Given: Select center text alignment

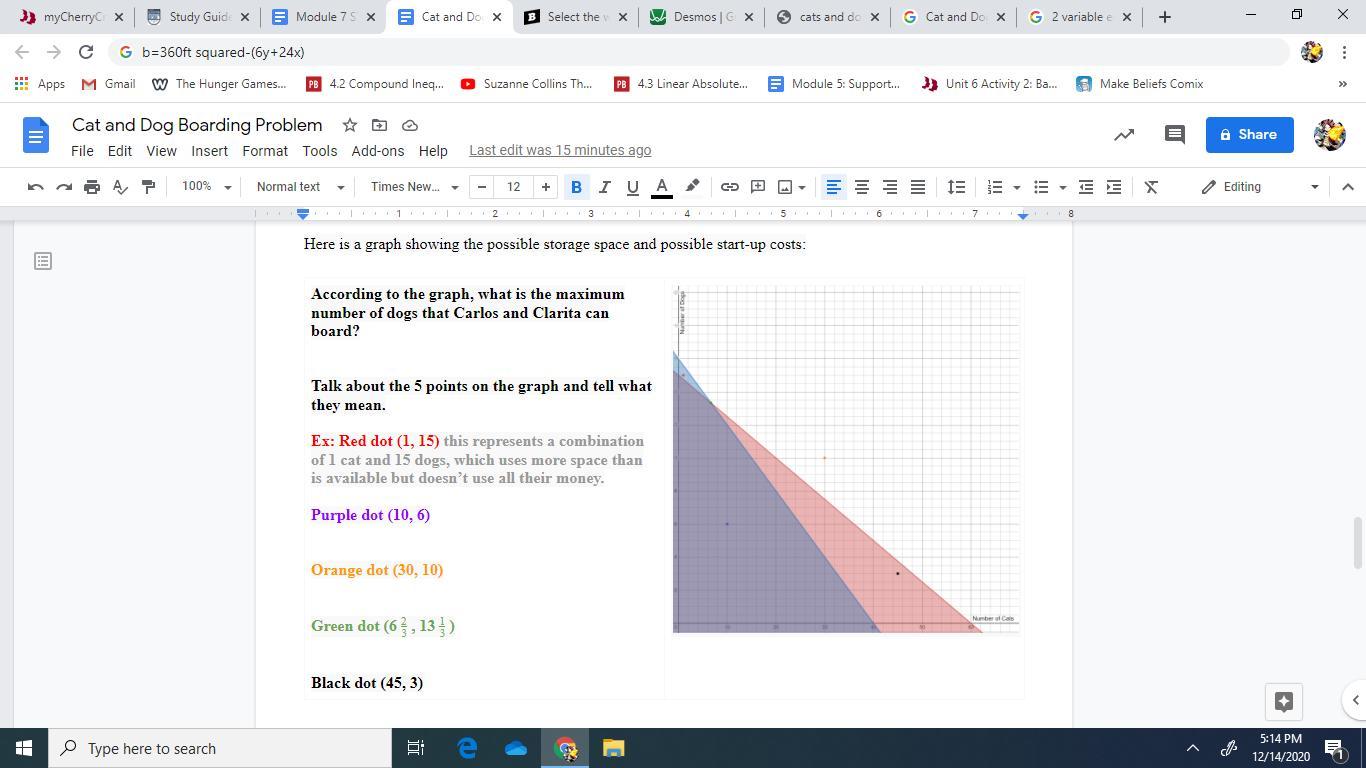Looking at the screenshot, I should point(861,187).
